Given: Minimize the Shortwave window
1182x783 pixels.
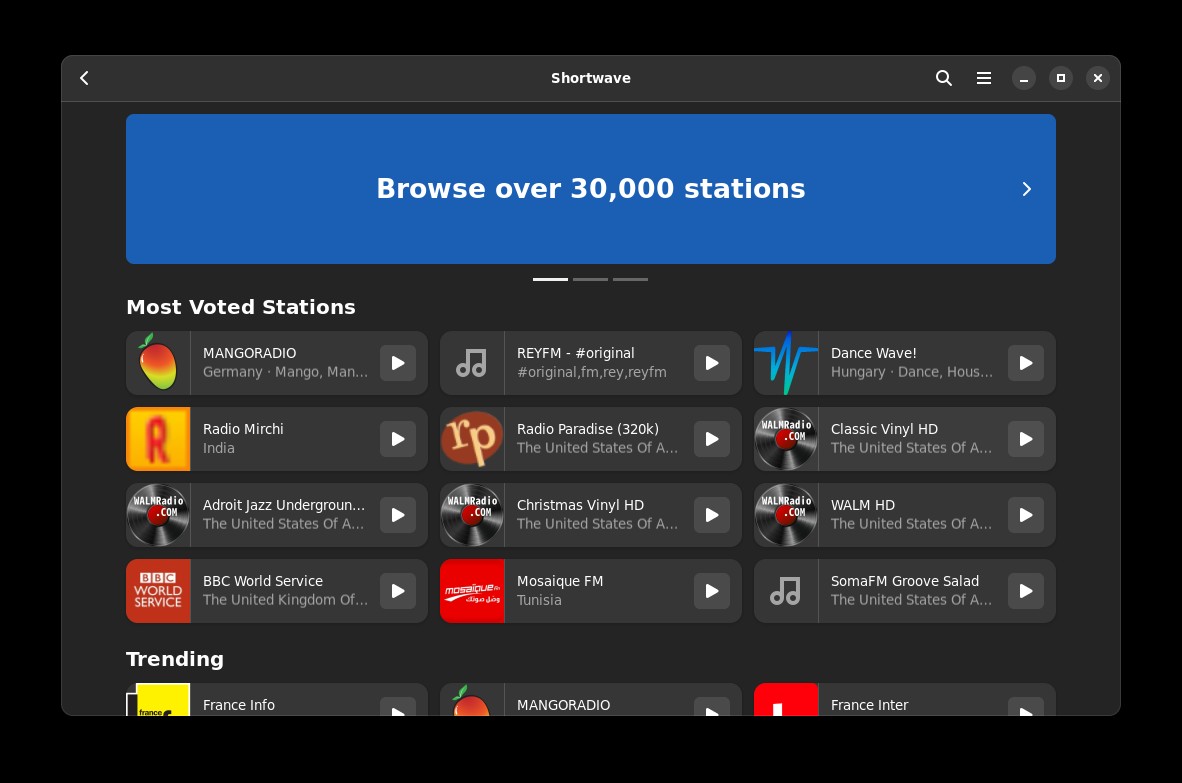Looking at the screenshot, I should (1024, 78).
